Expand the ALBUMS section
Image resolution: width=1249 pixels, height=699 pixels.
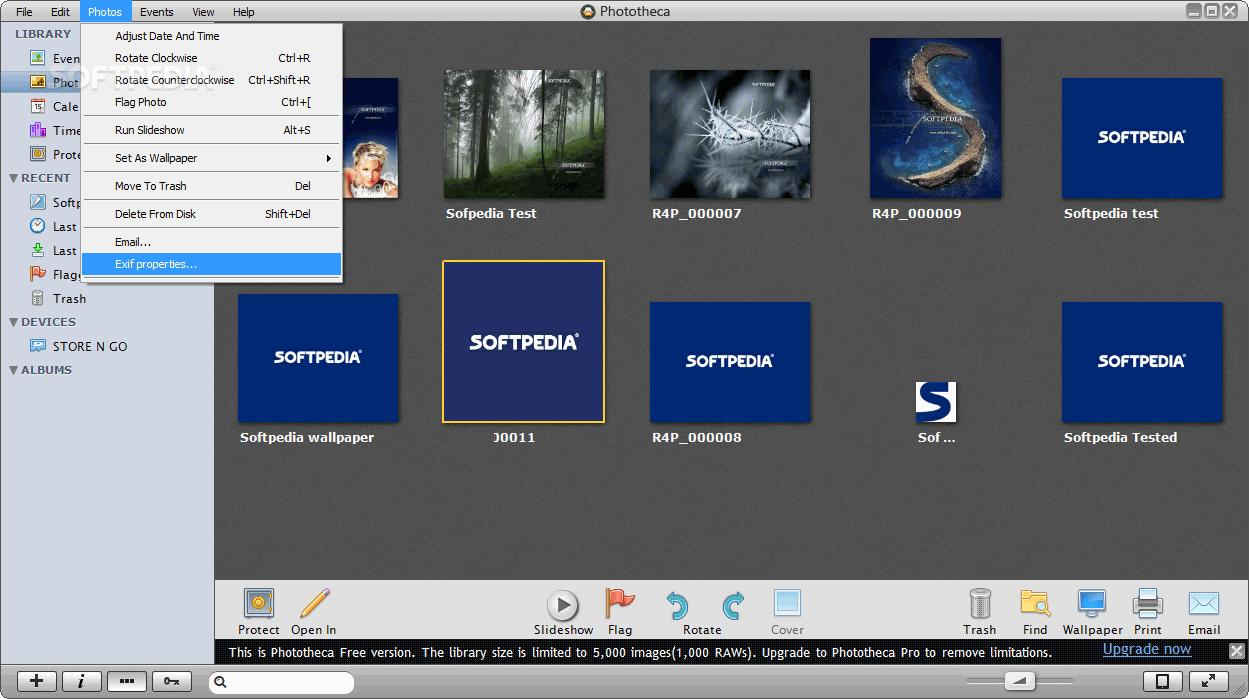click(14, 370)
